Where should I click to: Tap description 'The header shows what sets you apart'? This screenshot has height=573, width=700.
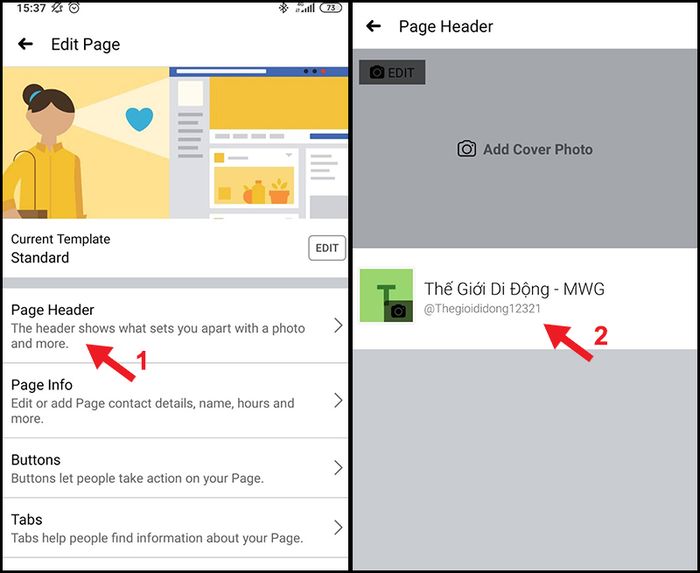click(x=158, y=336)
